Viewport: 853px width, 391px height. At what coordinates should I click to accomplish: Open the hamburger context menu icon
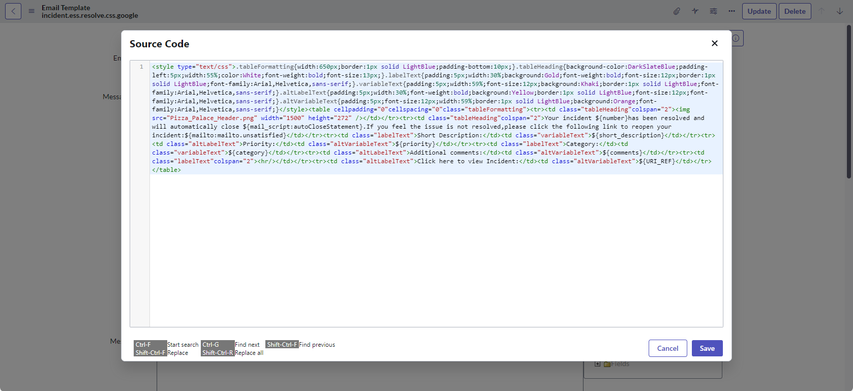(x=32, y=11)
